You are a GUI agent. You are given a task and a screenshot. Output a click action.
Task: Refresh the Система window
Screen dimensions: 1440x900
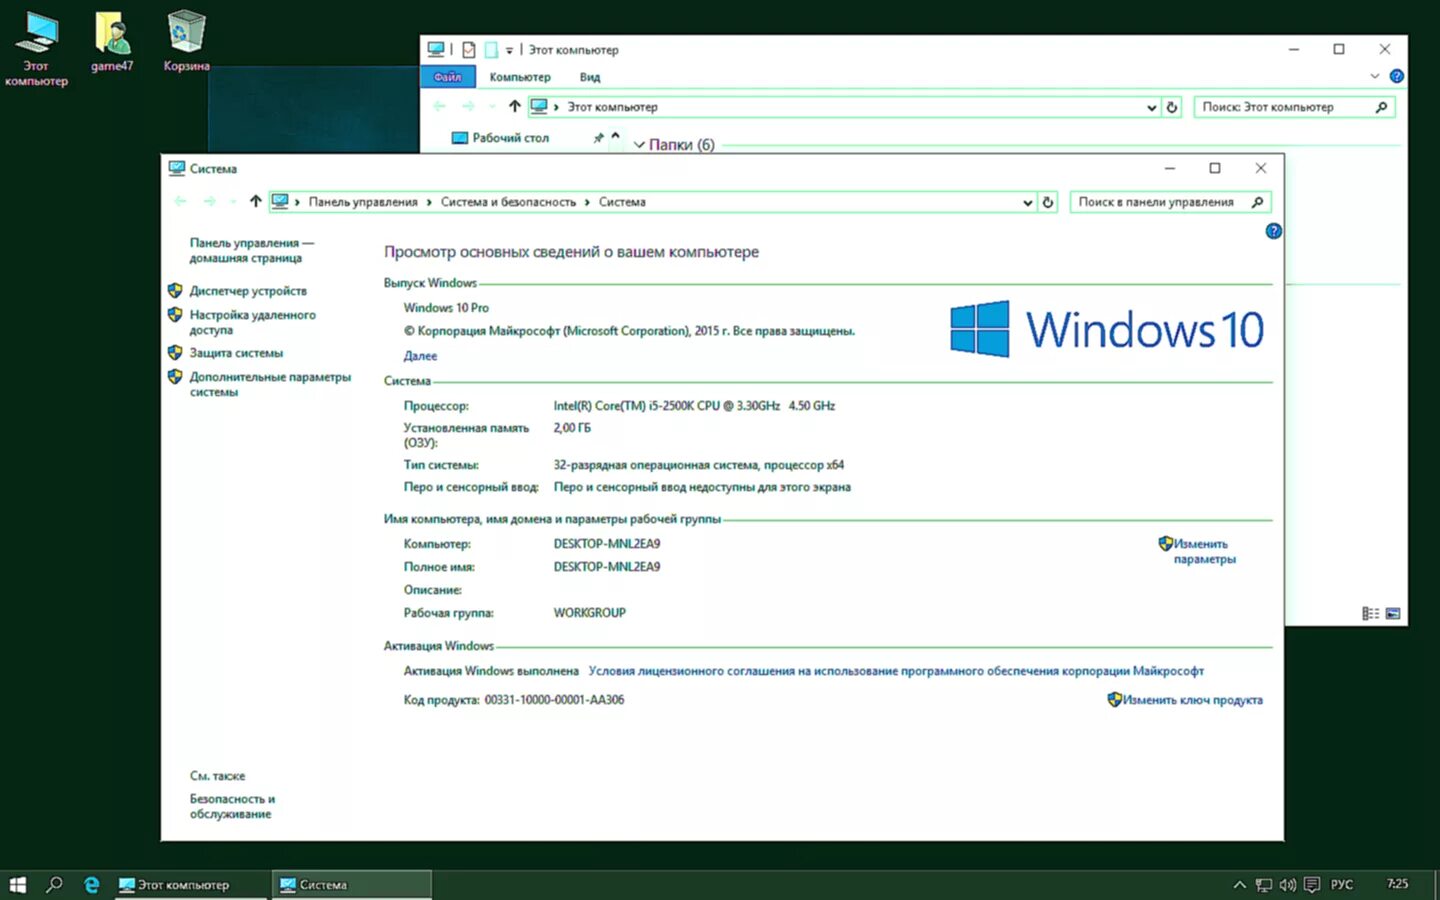tap(1048, 202)
